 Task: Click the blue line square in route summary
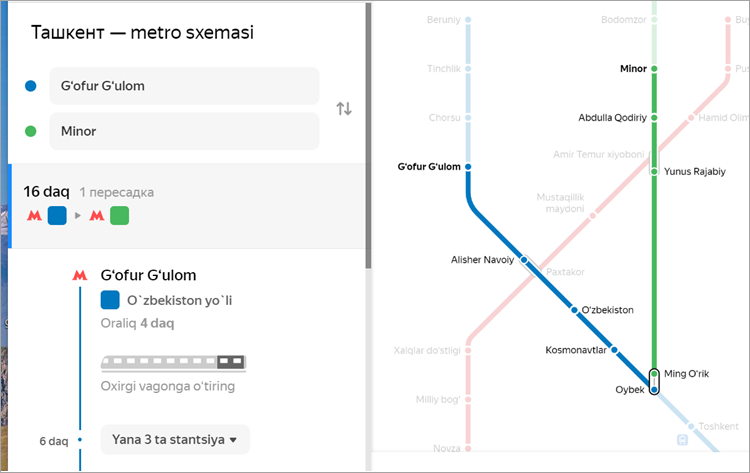[57, 216]
